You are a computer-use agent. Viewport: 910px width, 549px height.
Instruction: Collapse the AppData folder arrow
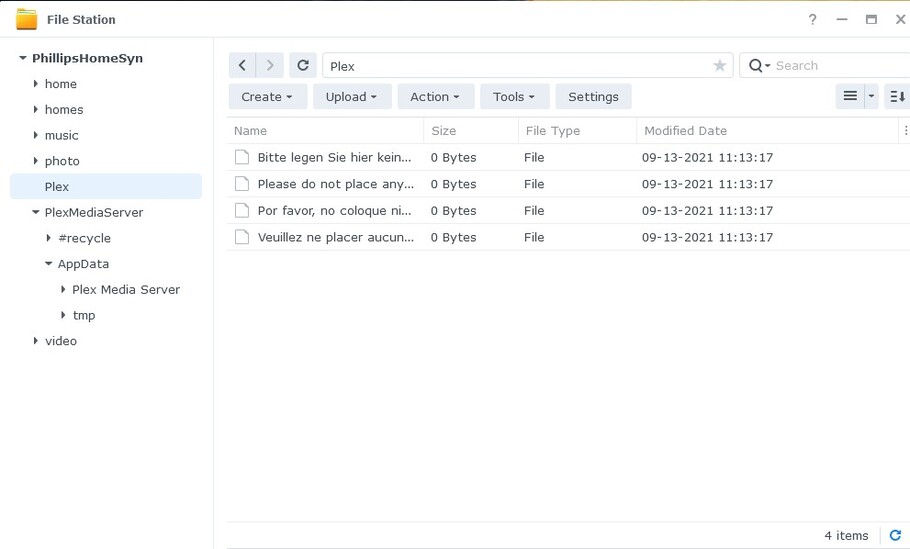(49, 263)
